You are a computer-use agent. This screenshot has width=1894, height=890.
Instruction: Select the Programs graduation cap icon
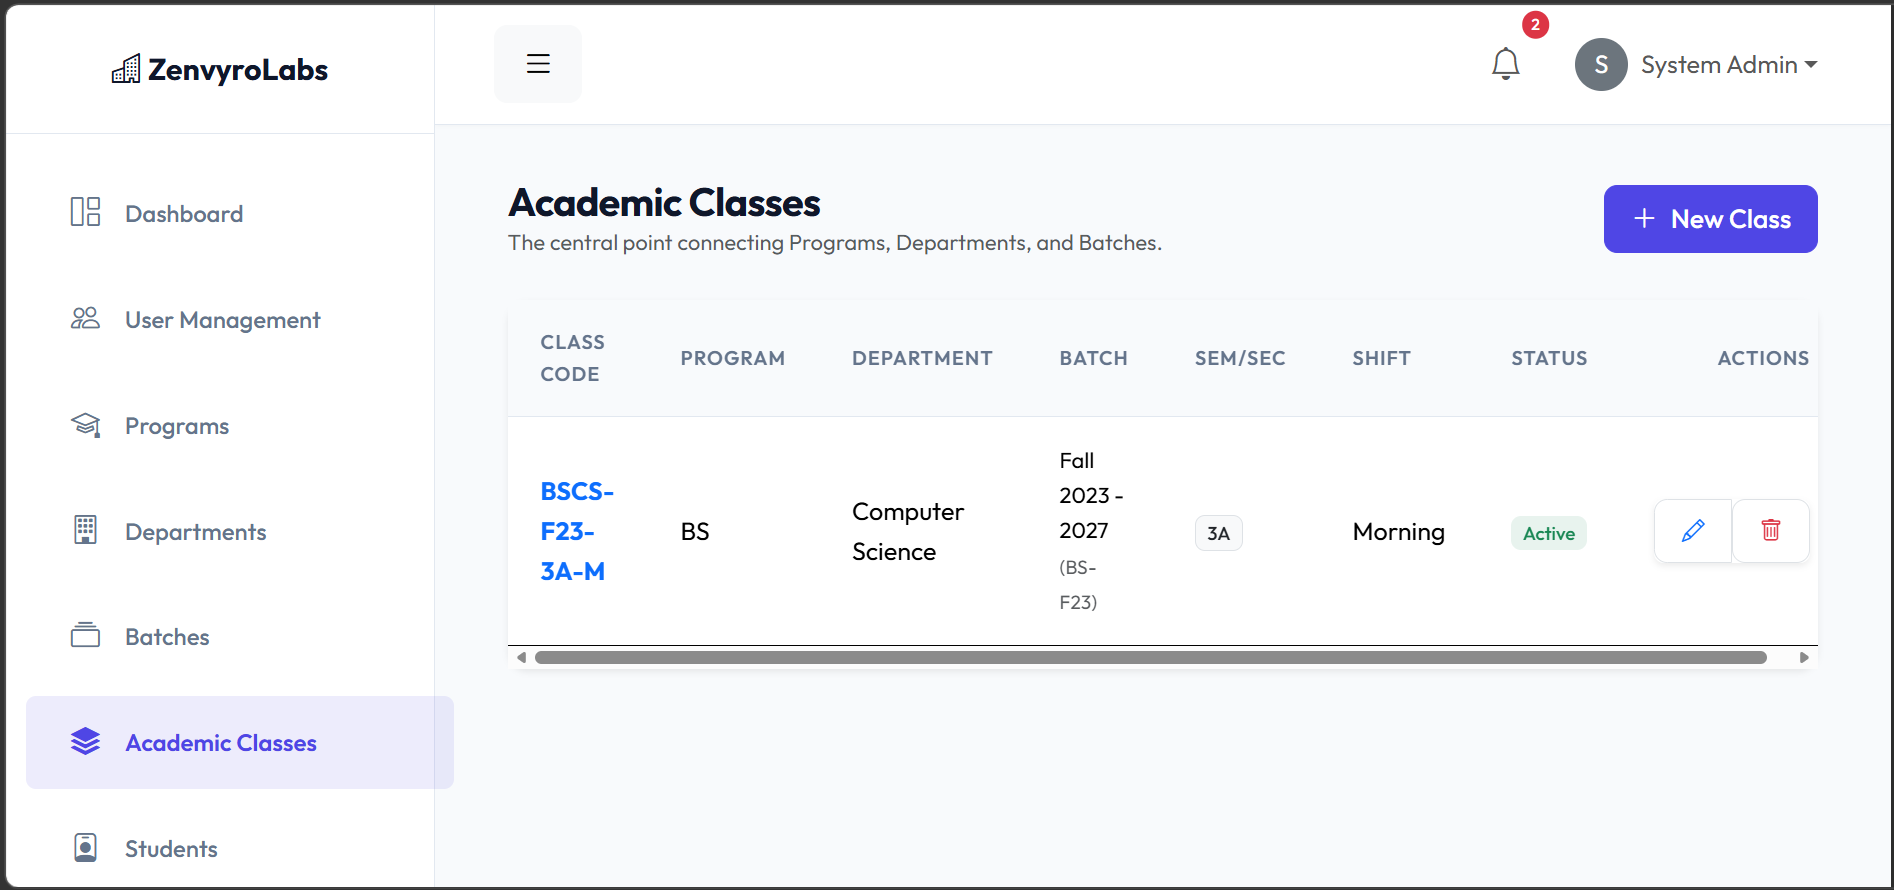(85, 424)
